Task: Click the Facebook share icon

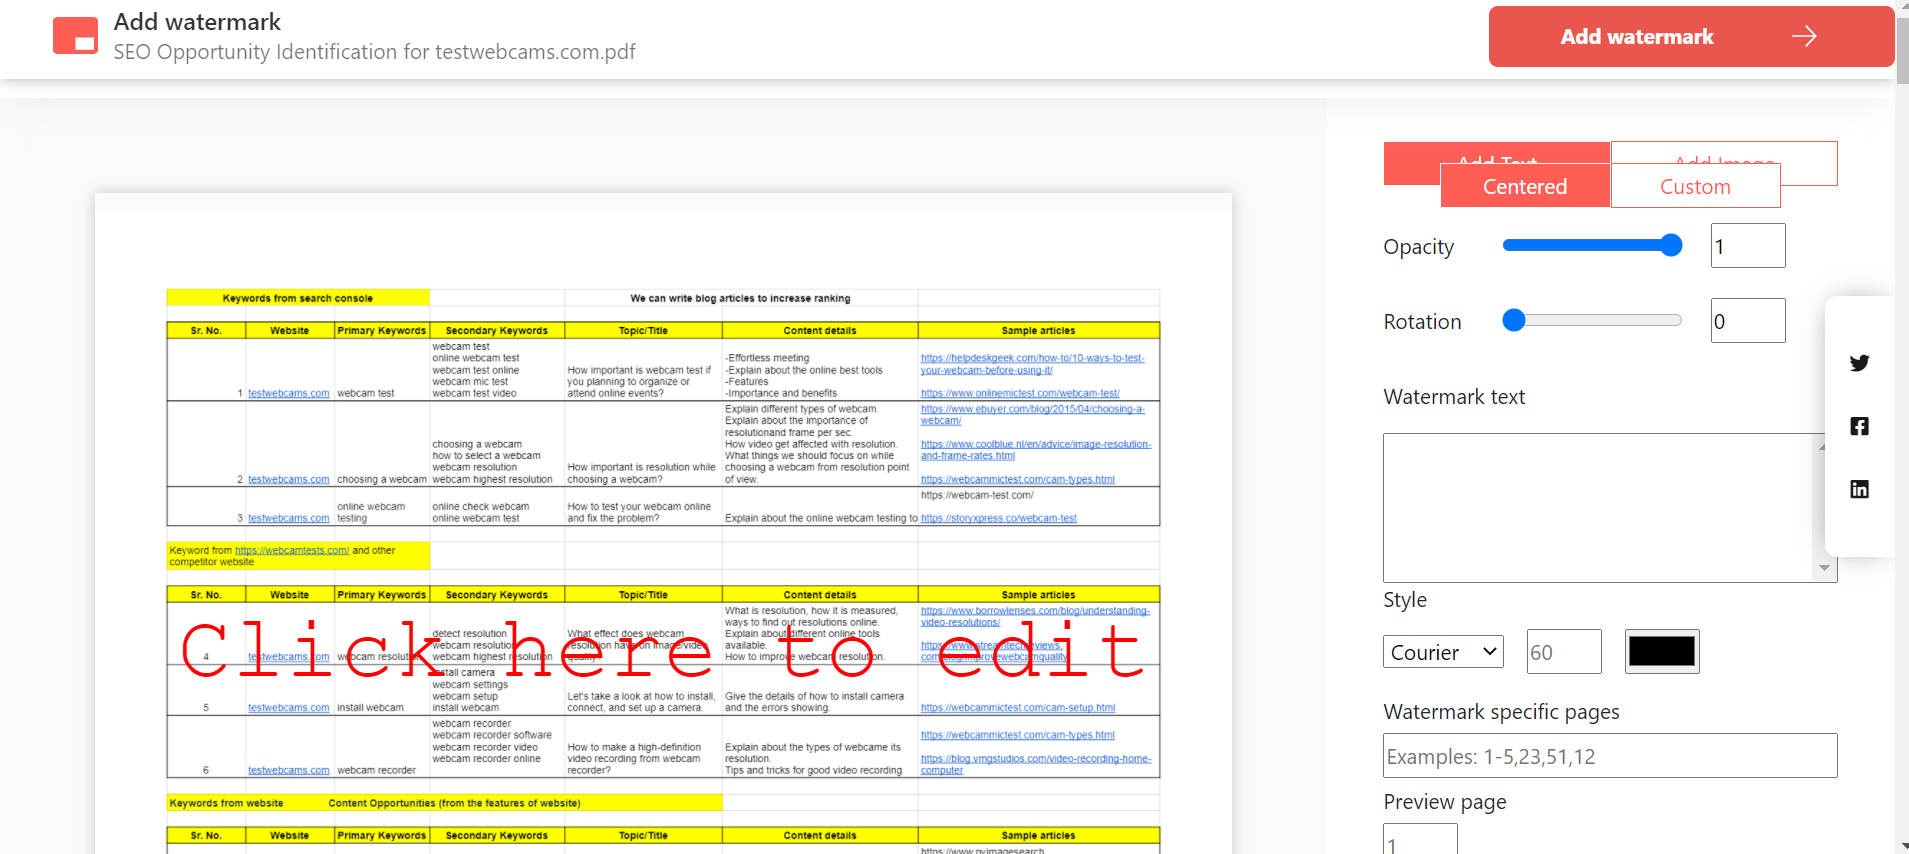Action: pyautogui.click(x=1859, y=426)
